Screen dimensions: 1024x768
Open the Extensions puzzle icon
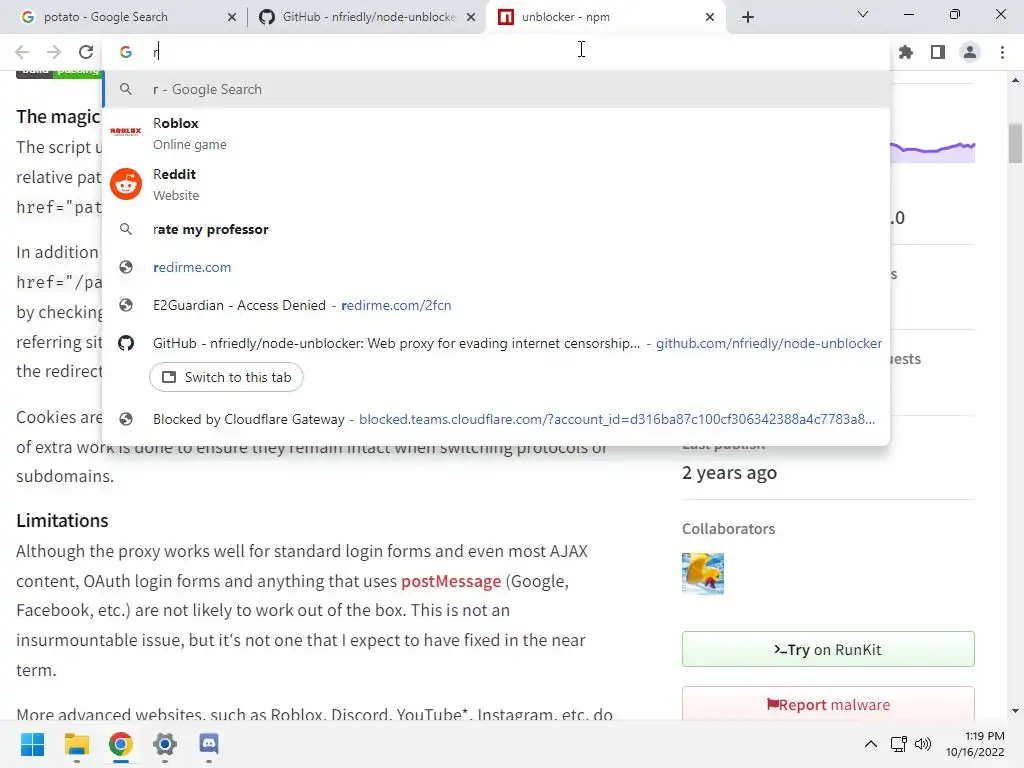[x=906, y=52]
